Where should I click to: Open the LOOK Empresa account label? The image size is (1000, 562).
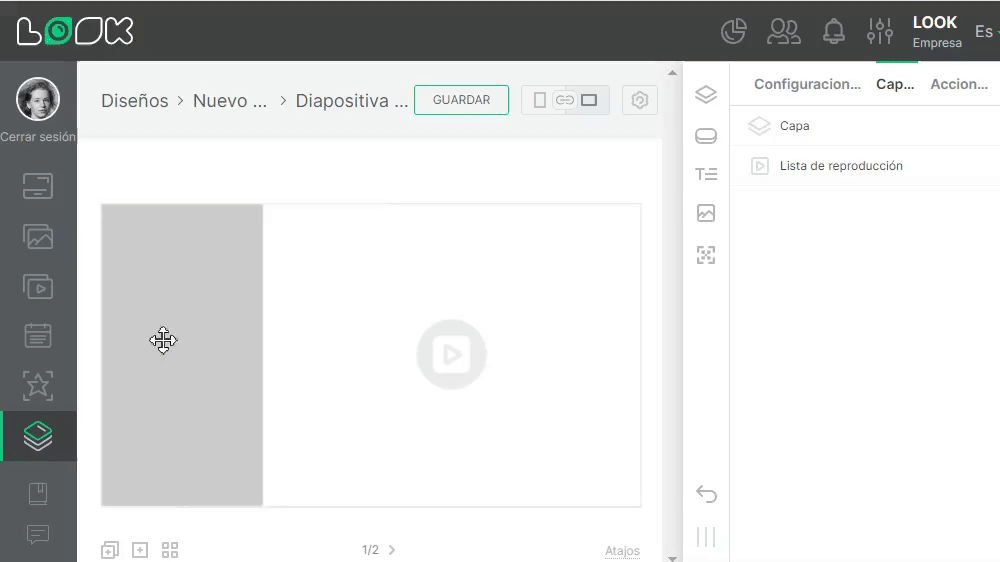click(x=937, y=32)
